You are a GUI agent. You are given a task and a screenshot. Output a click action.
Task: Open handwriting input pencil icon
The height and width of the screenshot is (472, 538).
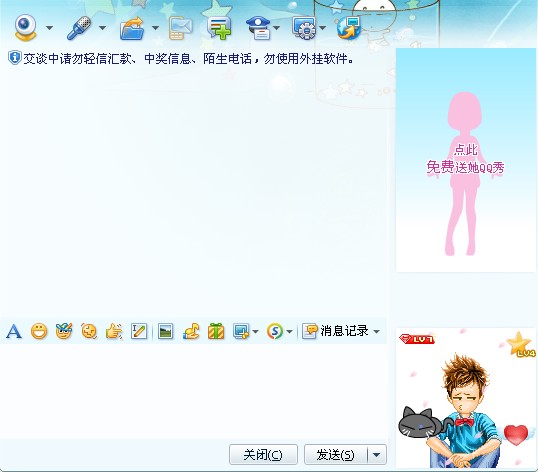pos(139,331)
